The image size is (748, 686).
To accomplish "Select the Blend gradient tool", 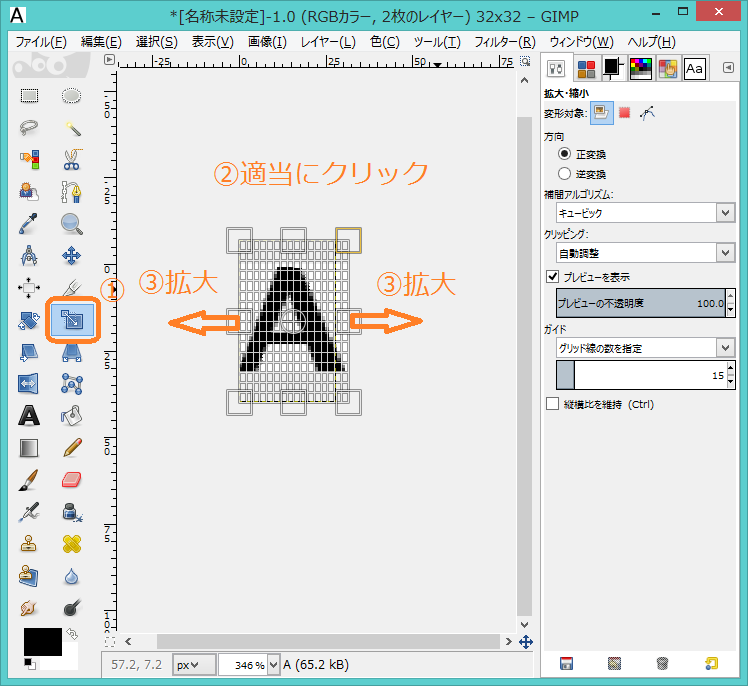I will pyautogui.click(x=29, y=448).
